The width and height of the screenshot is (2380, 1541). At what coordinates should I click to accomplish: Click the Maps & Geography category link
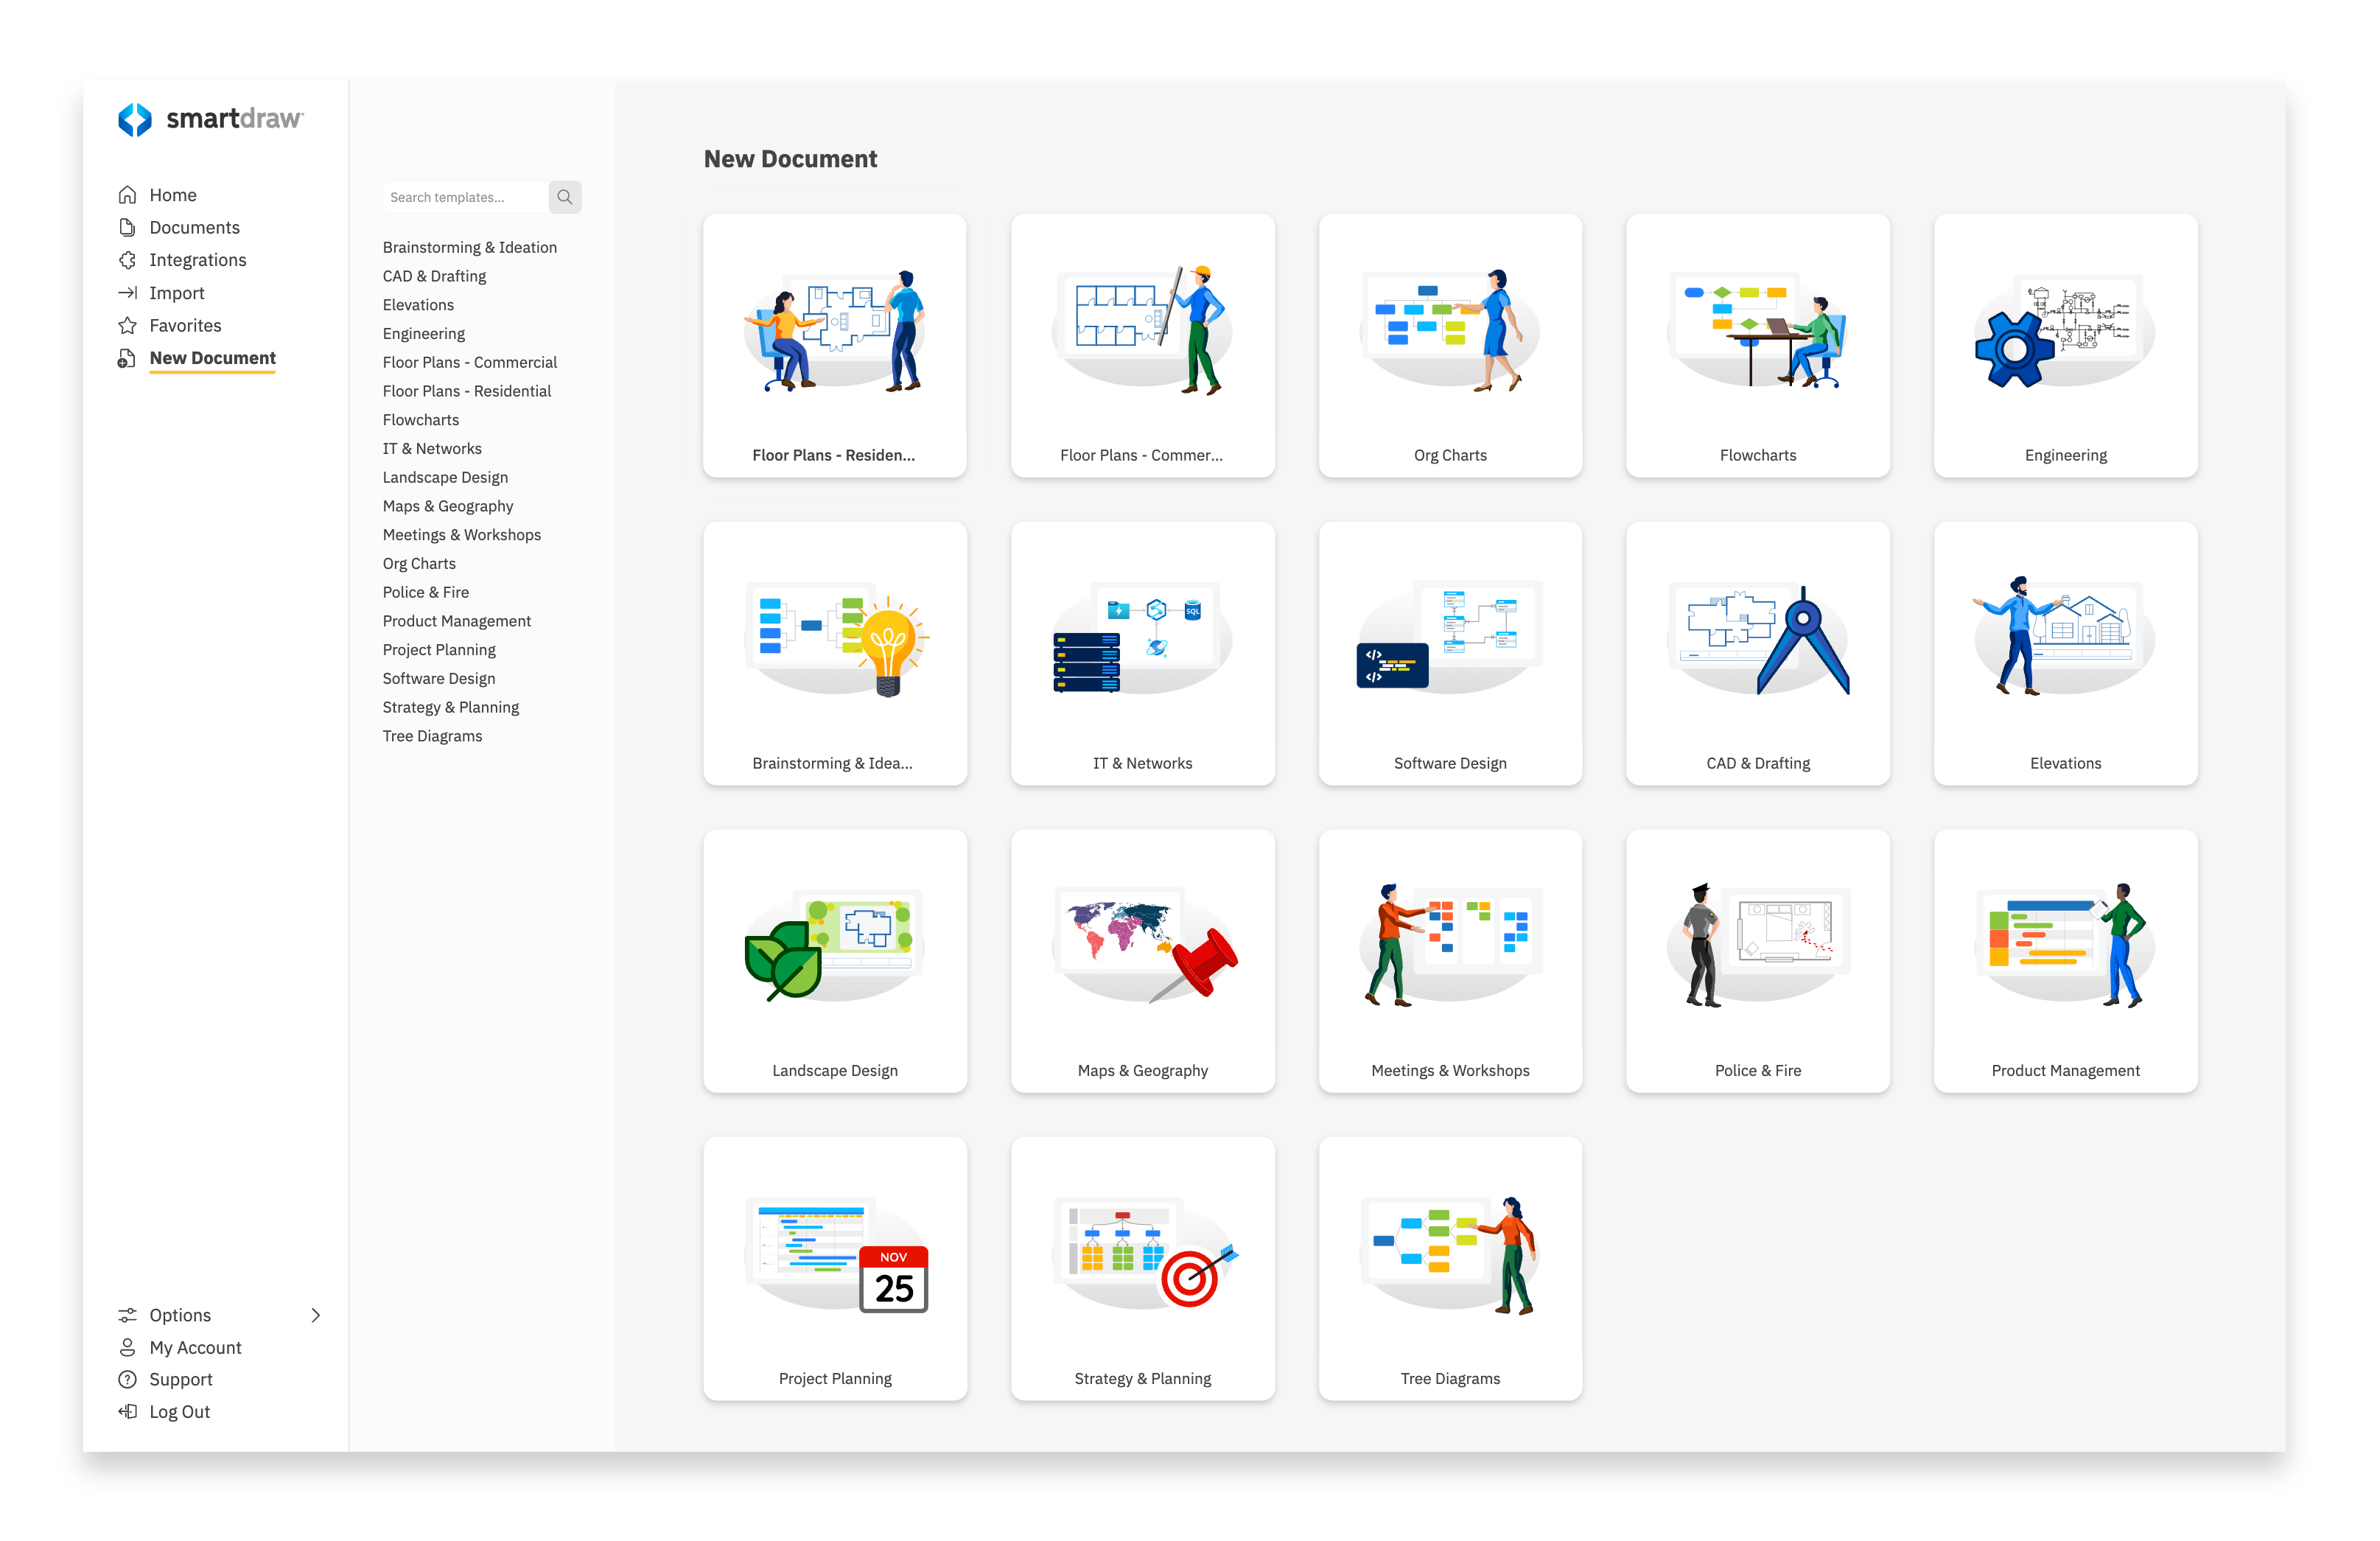(447, 506)
